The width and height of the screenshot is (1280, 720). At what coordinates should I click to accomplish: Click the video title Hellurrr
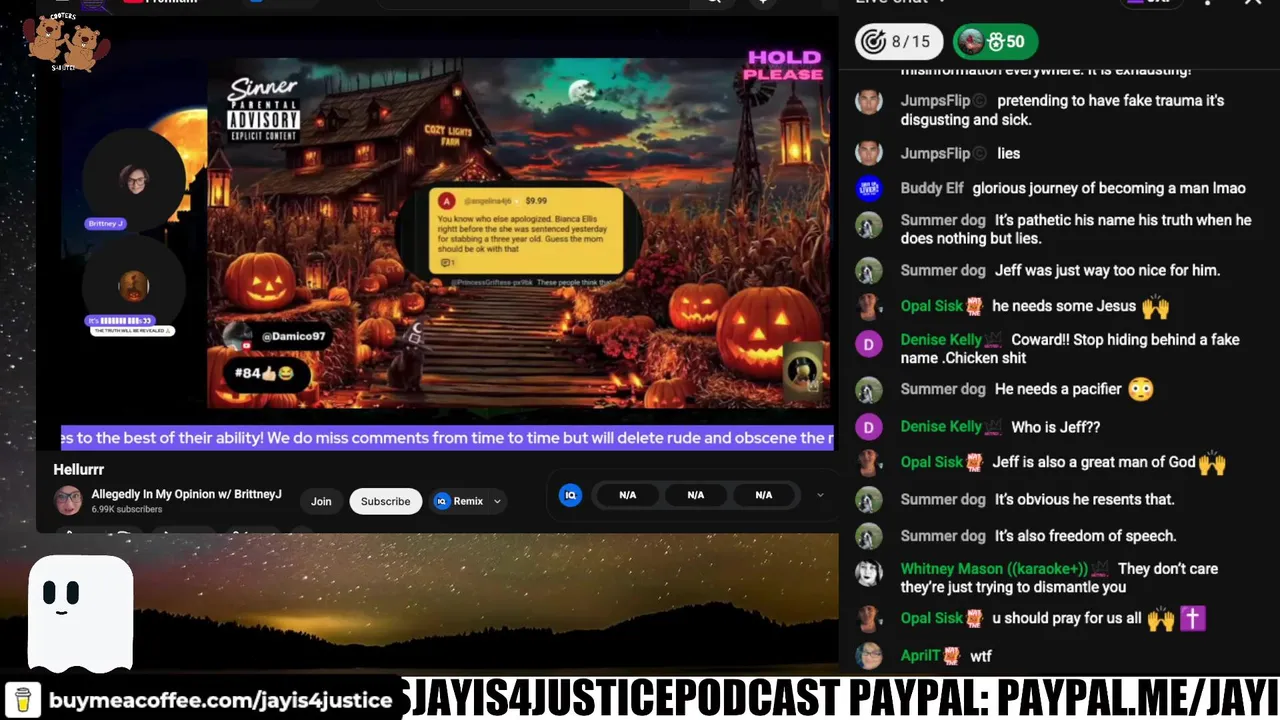click(x=79, y=469)
